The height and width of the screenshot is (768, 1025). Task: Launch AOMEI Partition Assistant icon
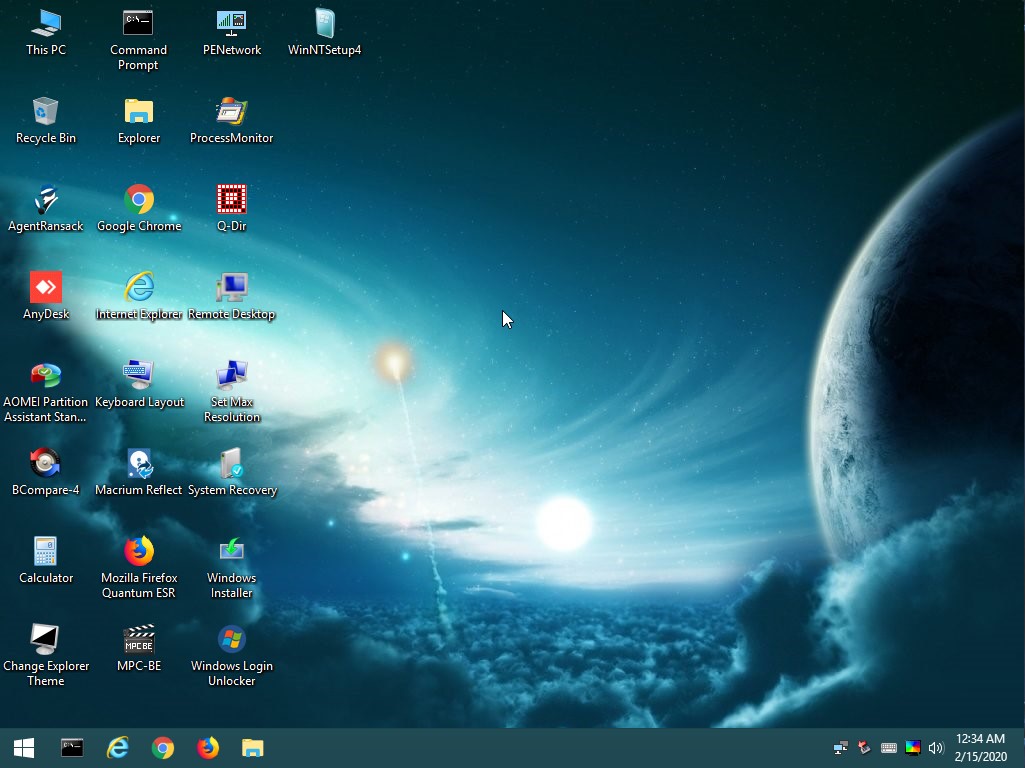pos(46,392)
